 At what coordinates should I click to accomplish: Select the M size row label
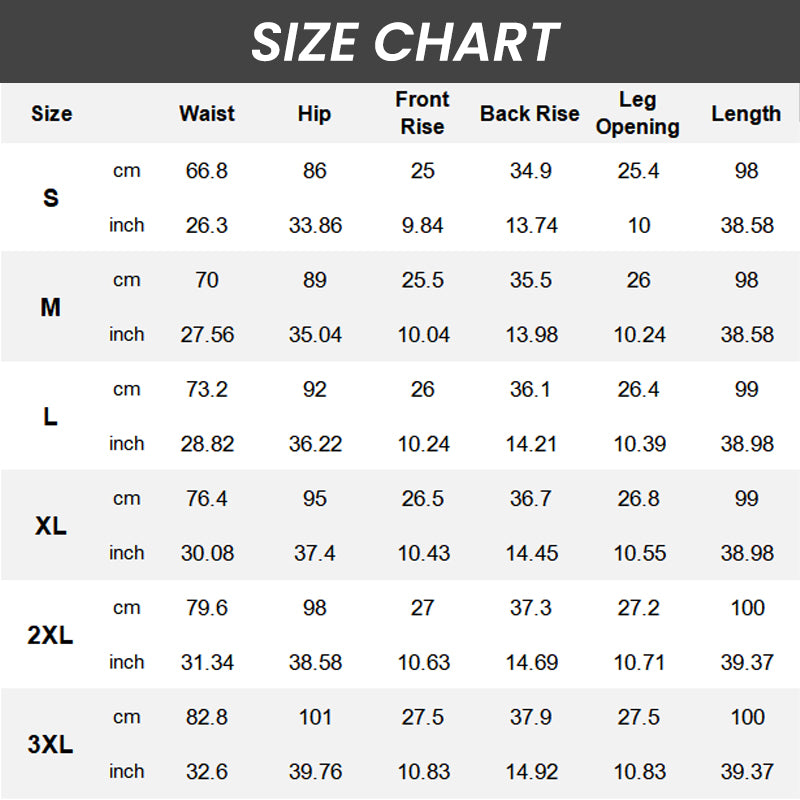(51, 308)
